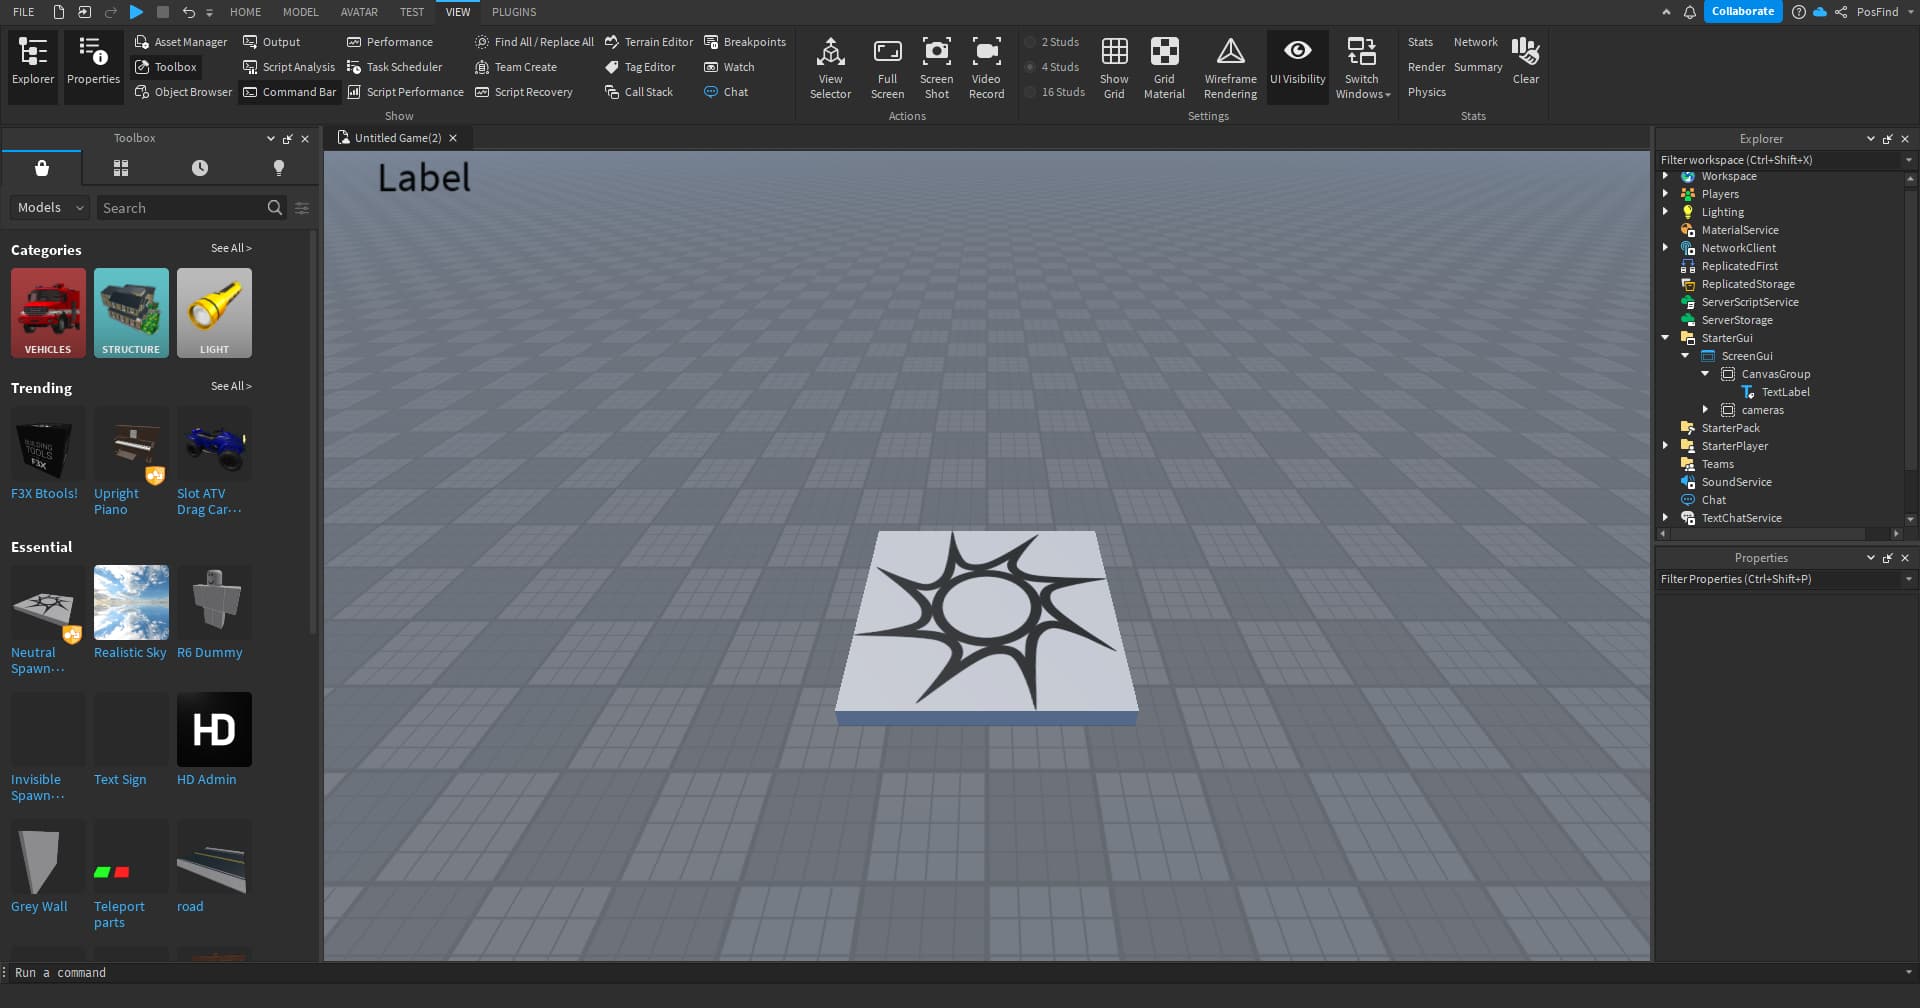Open the Models category dropdown

tap(50, 208)
